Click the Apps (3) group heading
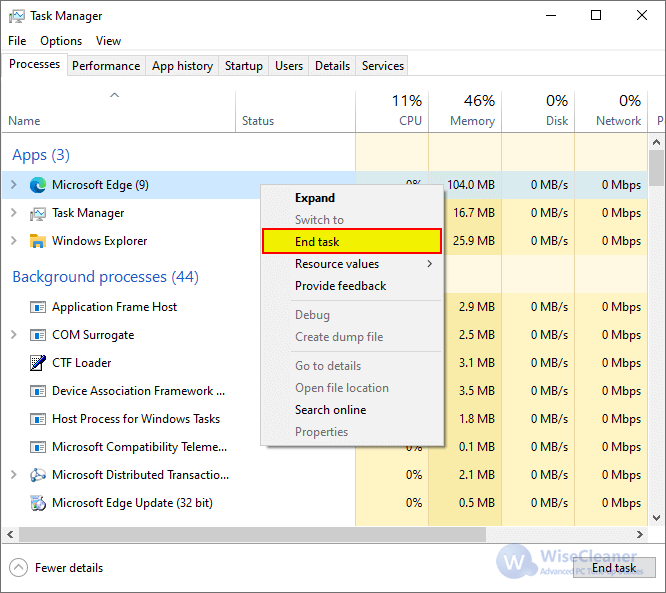 click(41, 155)
